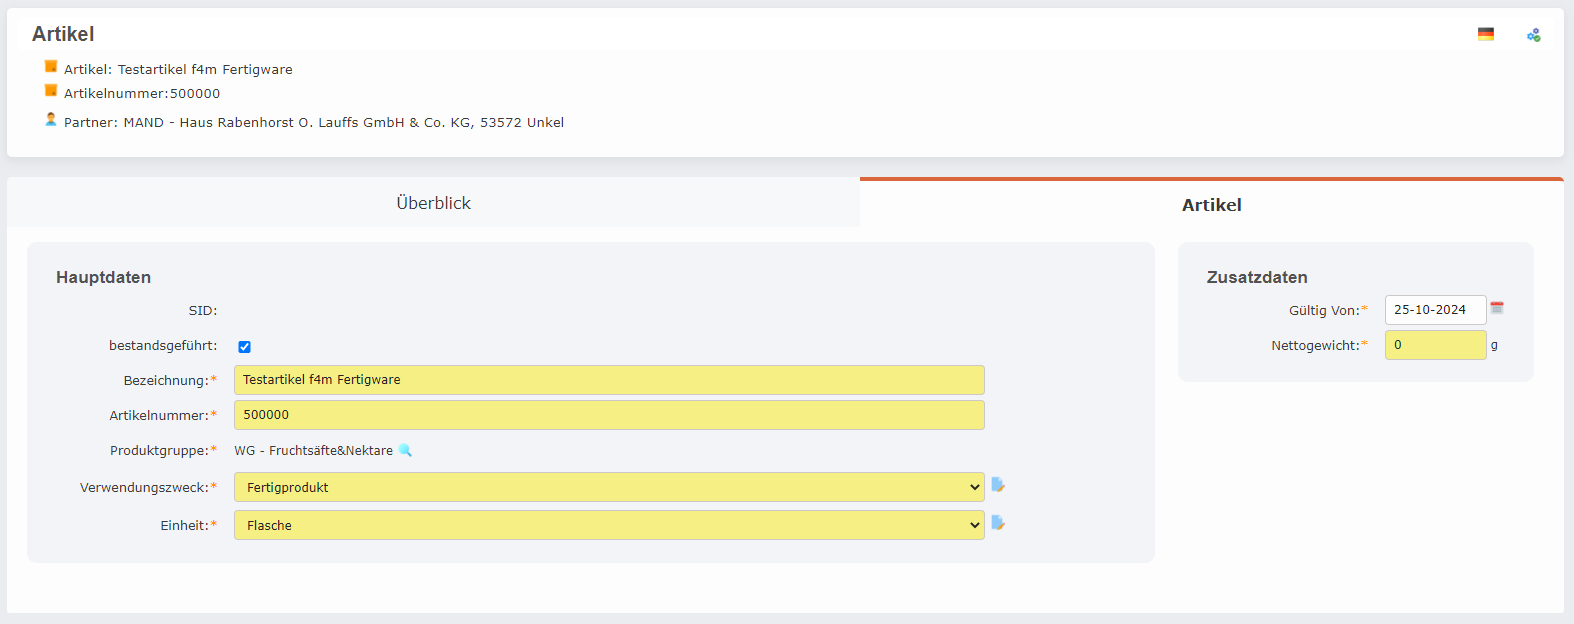Screen dimensions: 1574x624
Task: Click the edit icon beside Einheit dropdown
Action: pos(999,523)
